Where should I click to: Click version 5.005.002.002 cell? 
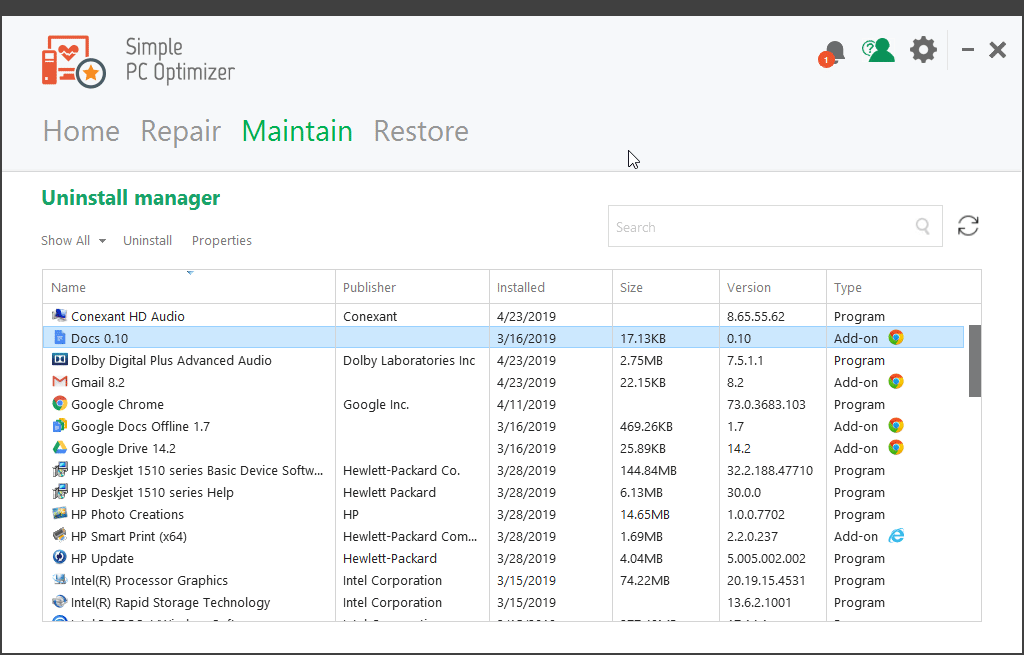(766, 558)
